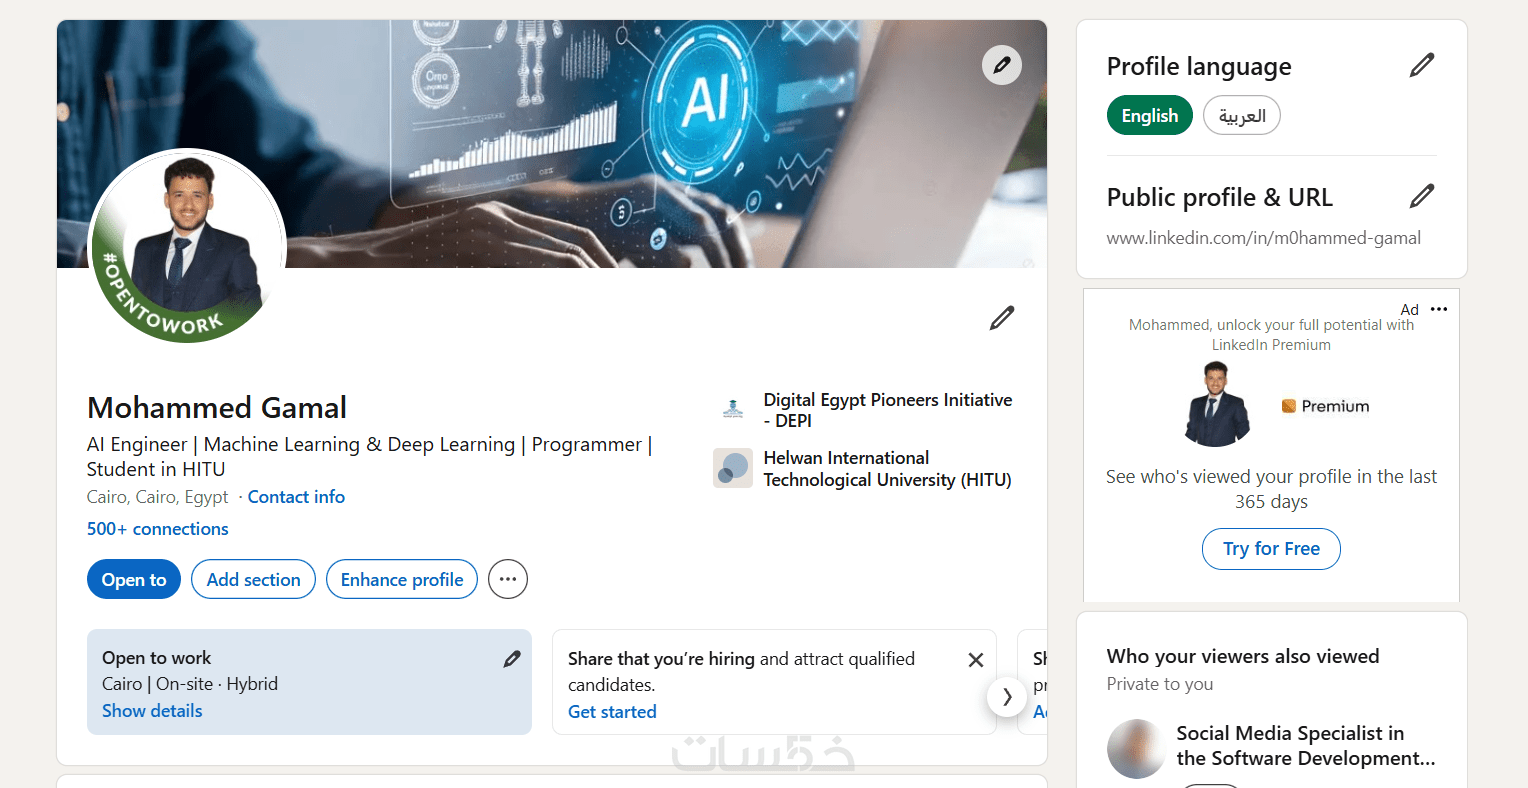Viewport: 1528px width, 788px height.
Task: Click the Add section button
Action: tap(254, 579)
